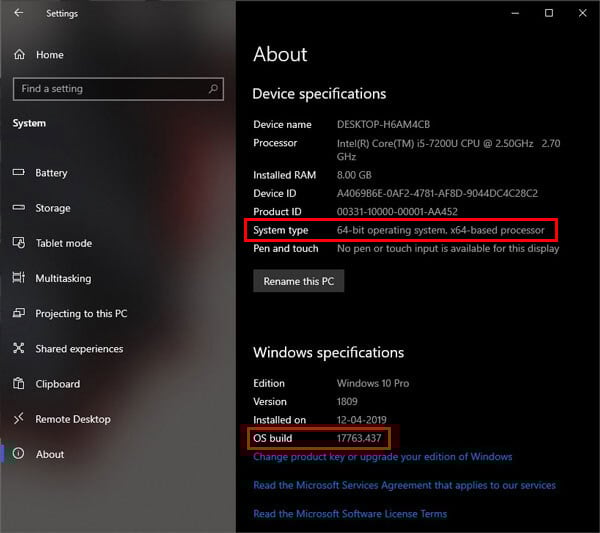
Task: Click the Projecting to this PC icon
Action: [19, 313]
